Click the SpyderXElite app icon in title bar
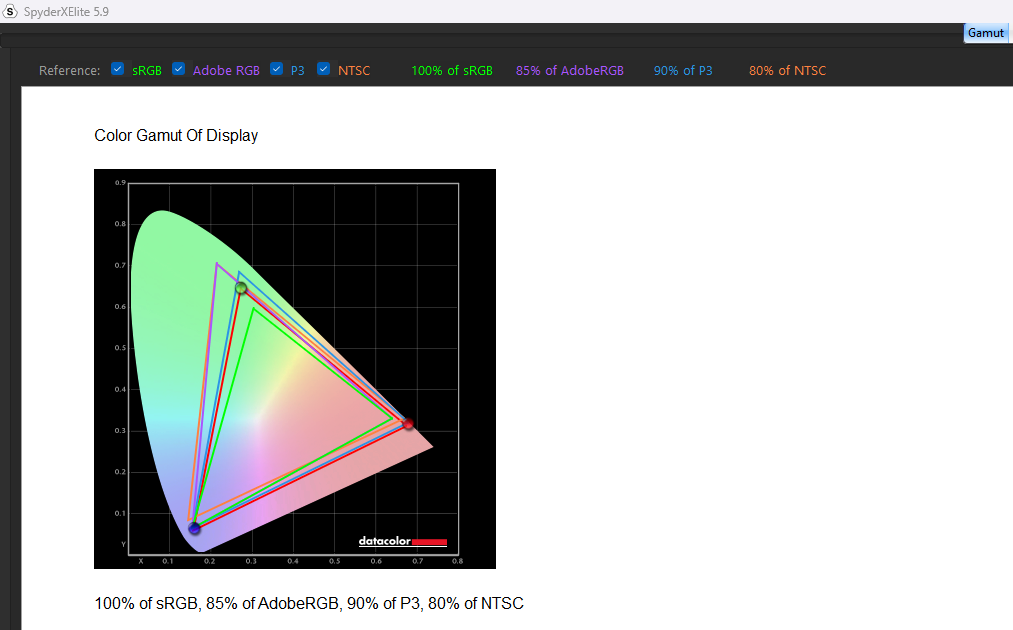The image size is (1013, 630). click(x=11, y=11)
